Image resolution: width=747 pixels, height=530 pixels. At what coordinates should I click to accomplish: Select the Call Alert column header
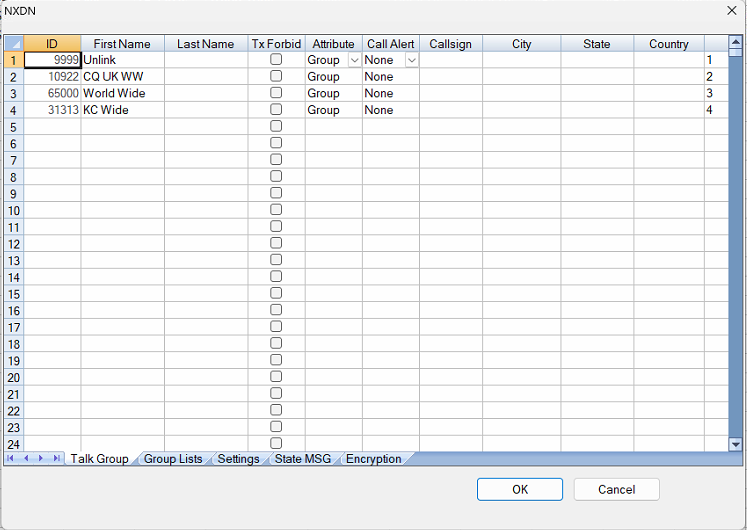pos(391,44)
